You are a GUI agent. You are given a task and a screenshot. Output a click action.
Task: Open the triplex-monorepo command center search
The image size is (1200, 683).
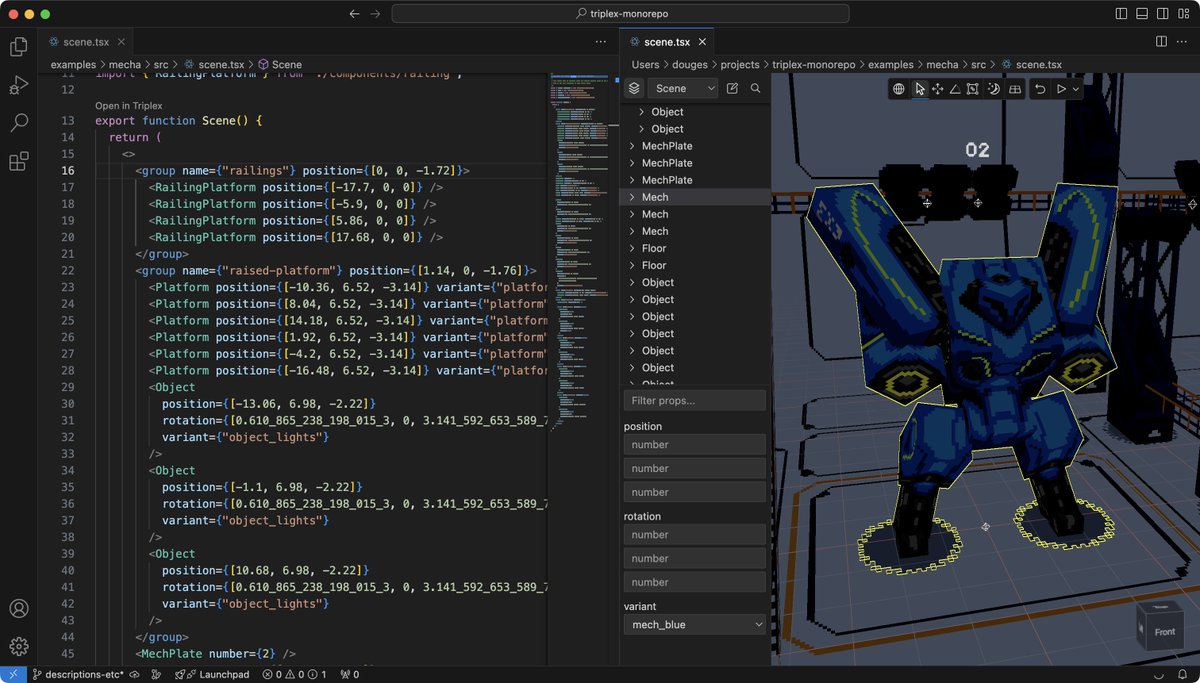click(x=620, y=14)
